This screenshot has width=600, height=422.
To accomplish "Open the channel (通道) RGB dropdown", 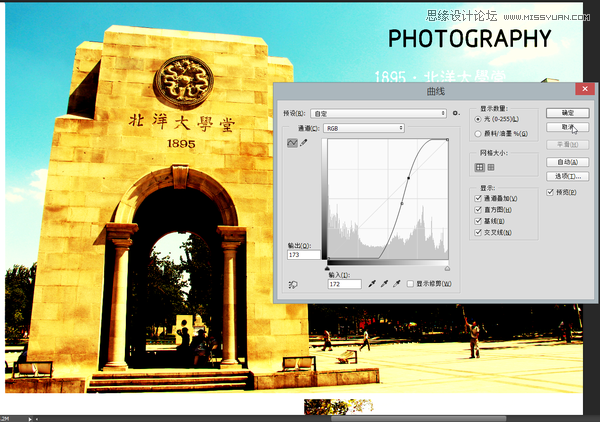I will click(364, 128).
